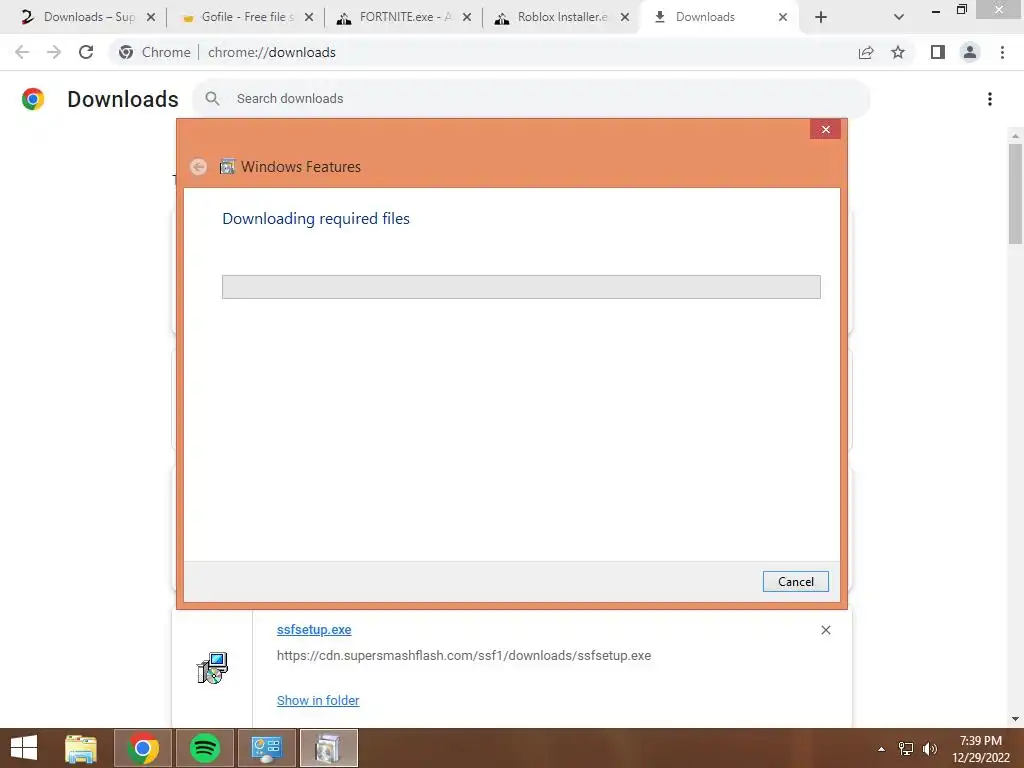Open Chrome from the taskbar
This screenshot has width=1024, height=768.
tap(143, 748)
